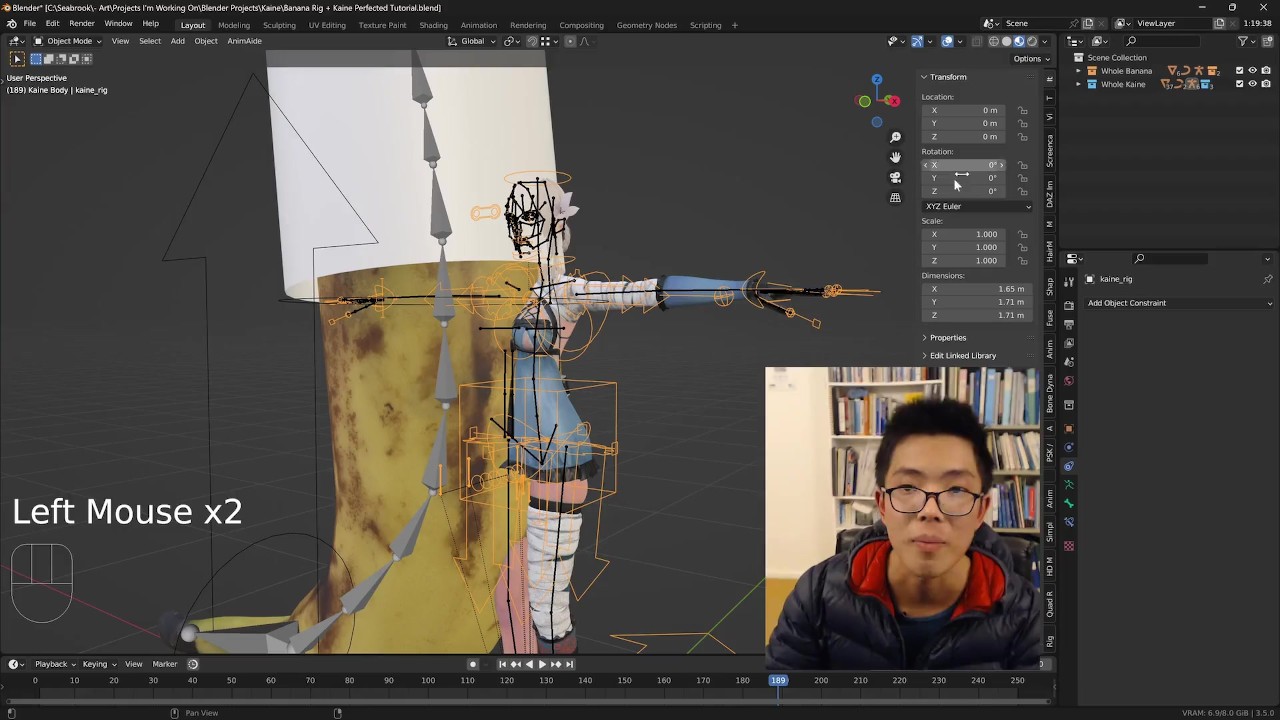
Task: Switch orthographic/perspective with the grid icon
Action: pyautogui.click(x=895, y=198)
